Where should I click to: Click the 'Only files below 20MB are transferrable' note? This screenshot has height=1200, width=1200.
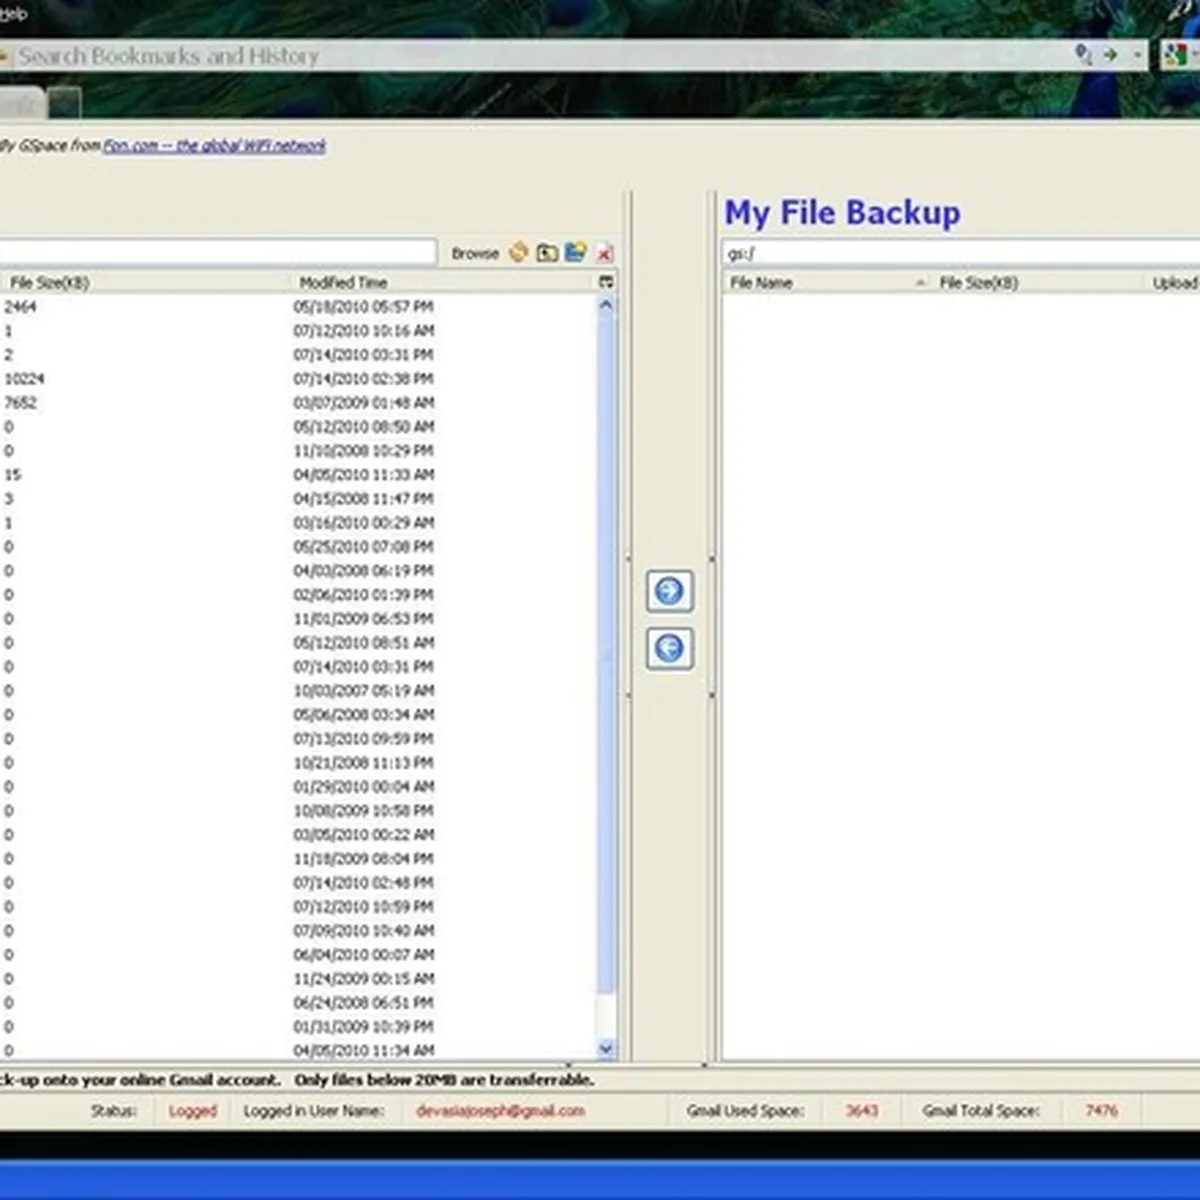point(444,1080)
